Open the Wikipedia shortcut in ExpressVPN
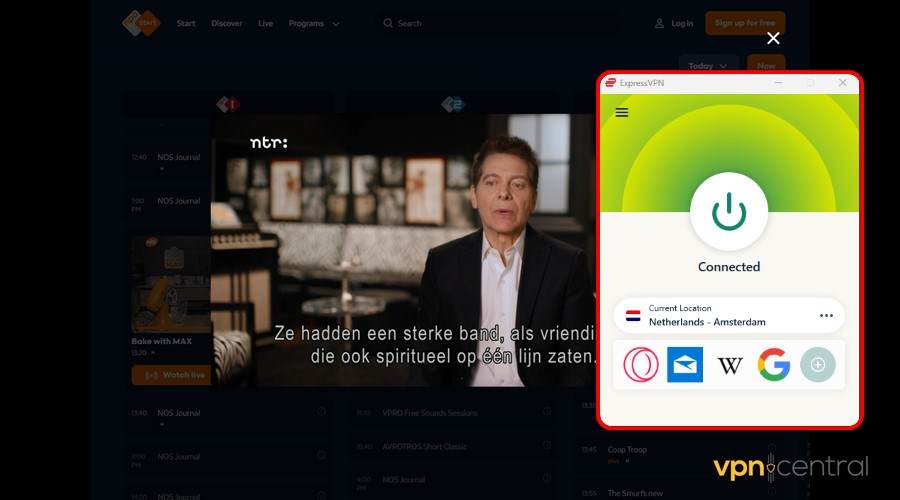Viewport: 900px width, 500px height. click(730, 365)
